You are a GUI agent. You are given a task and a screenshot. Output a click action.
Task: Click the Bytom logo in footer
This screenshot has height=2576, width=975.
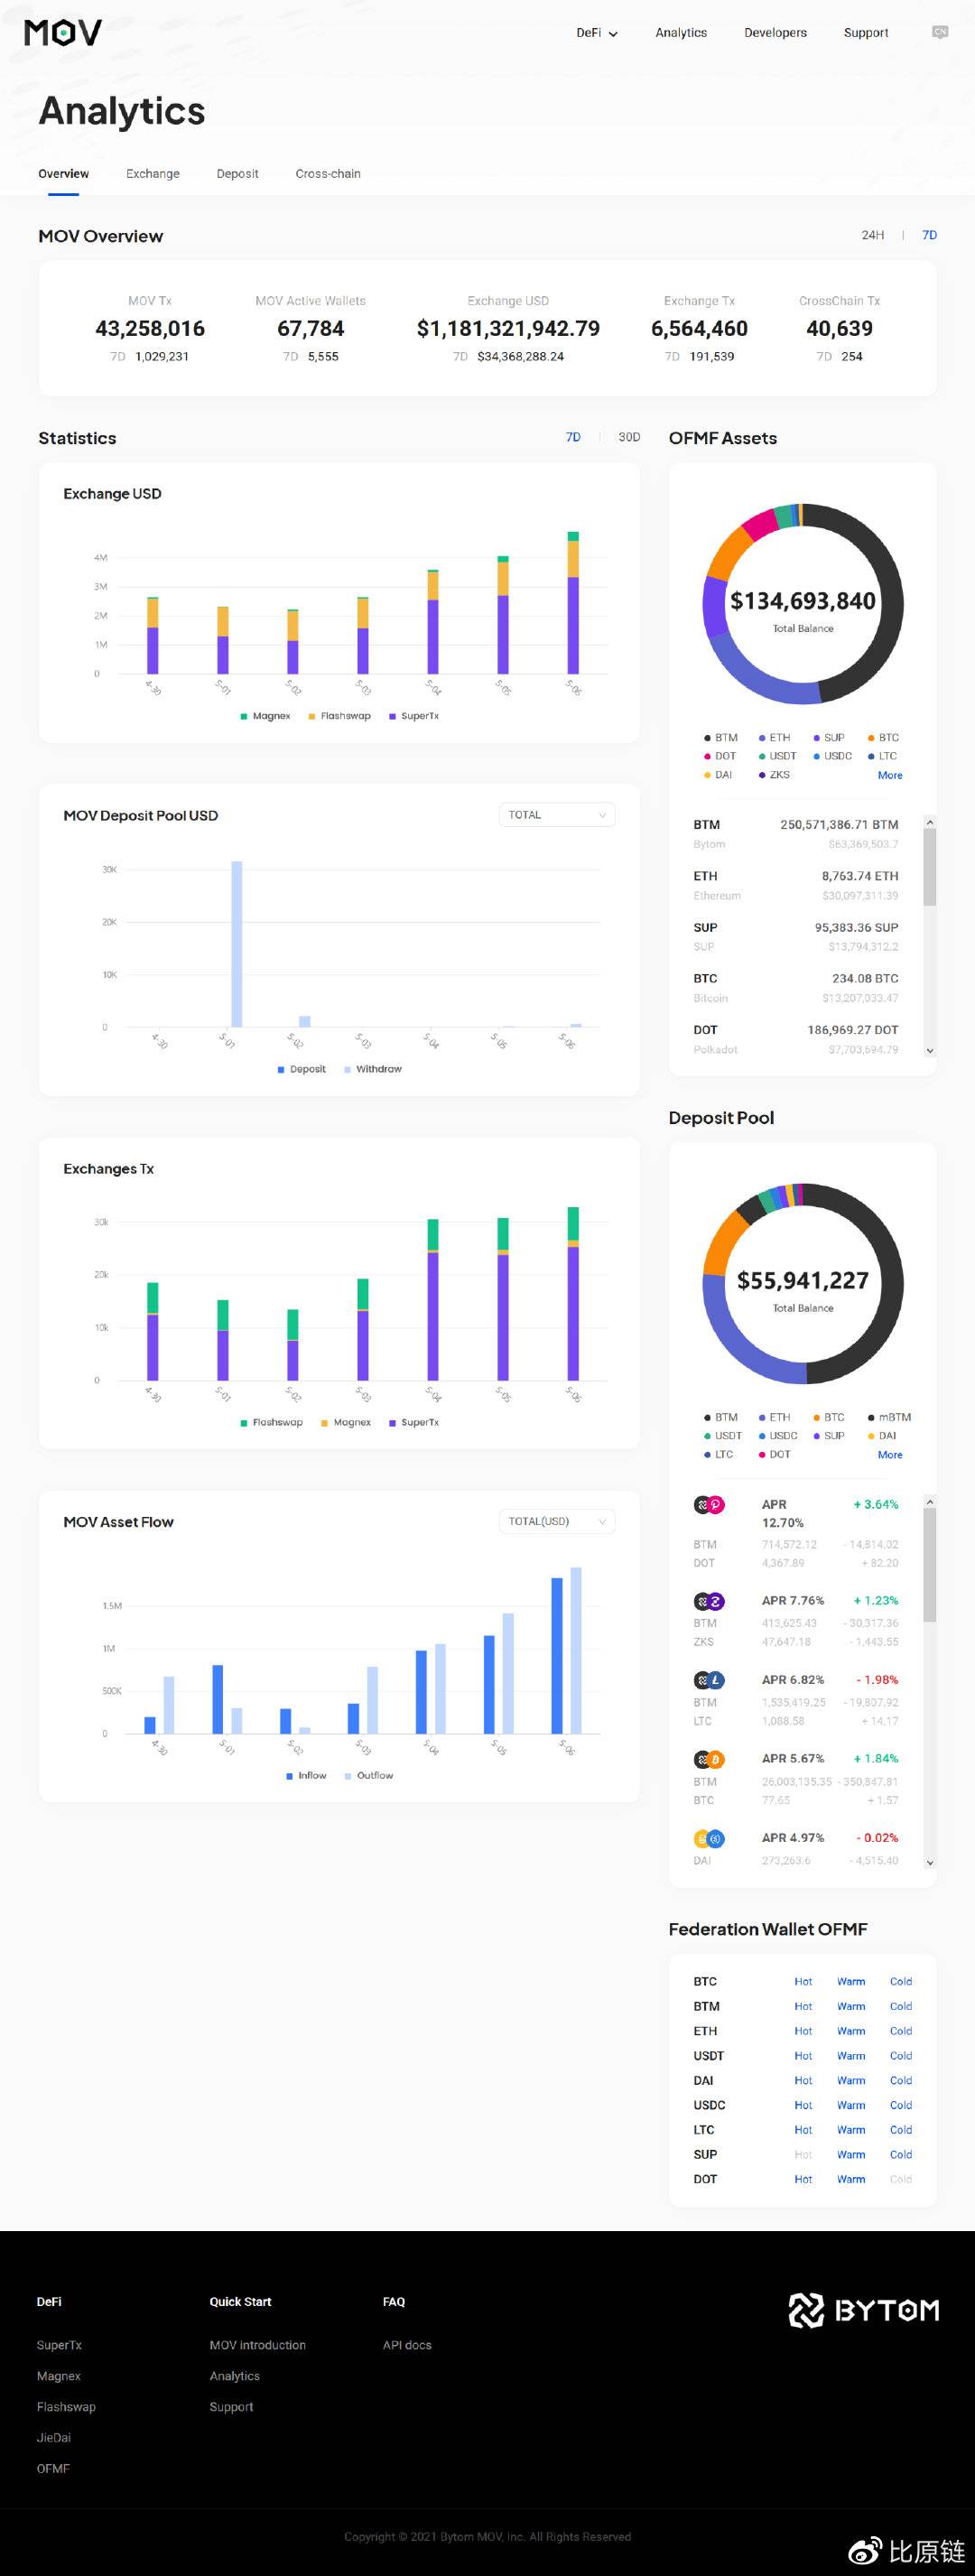pyautogui.click(x=864, y=2310)
